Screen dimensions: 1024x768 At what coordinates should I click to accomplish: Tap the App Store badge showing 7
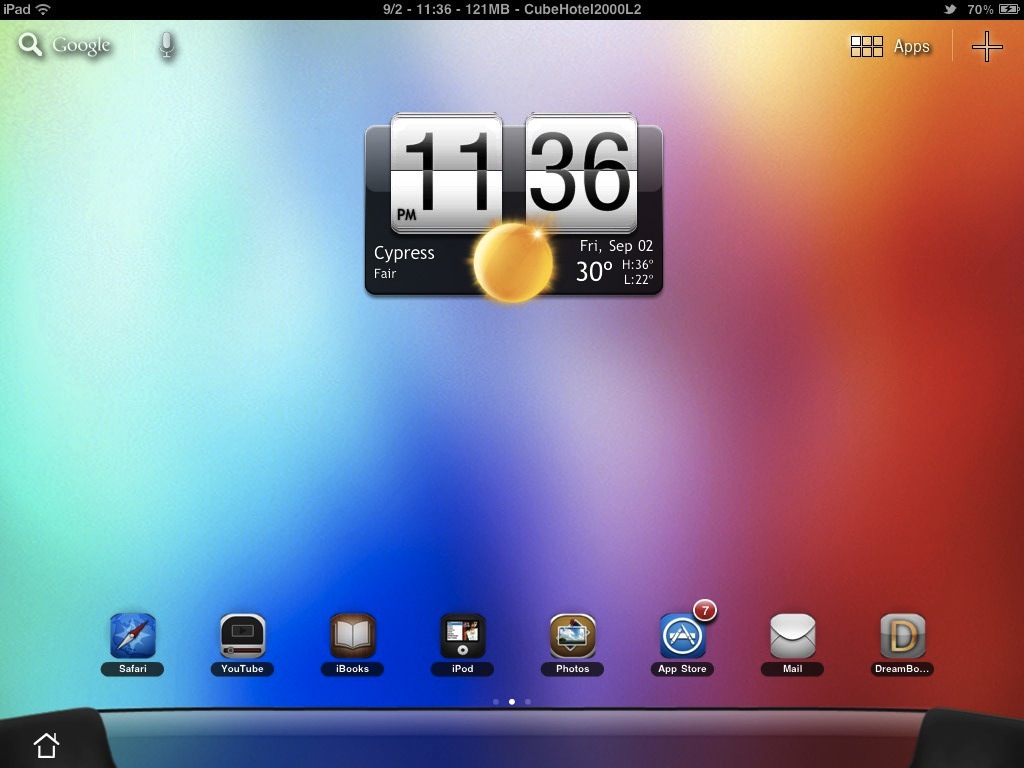coord(705,611)
